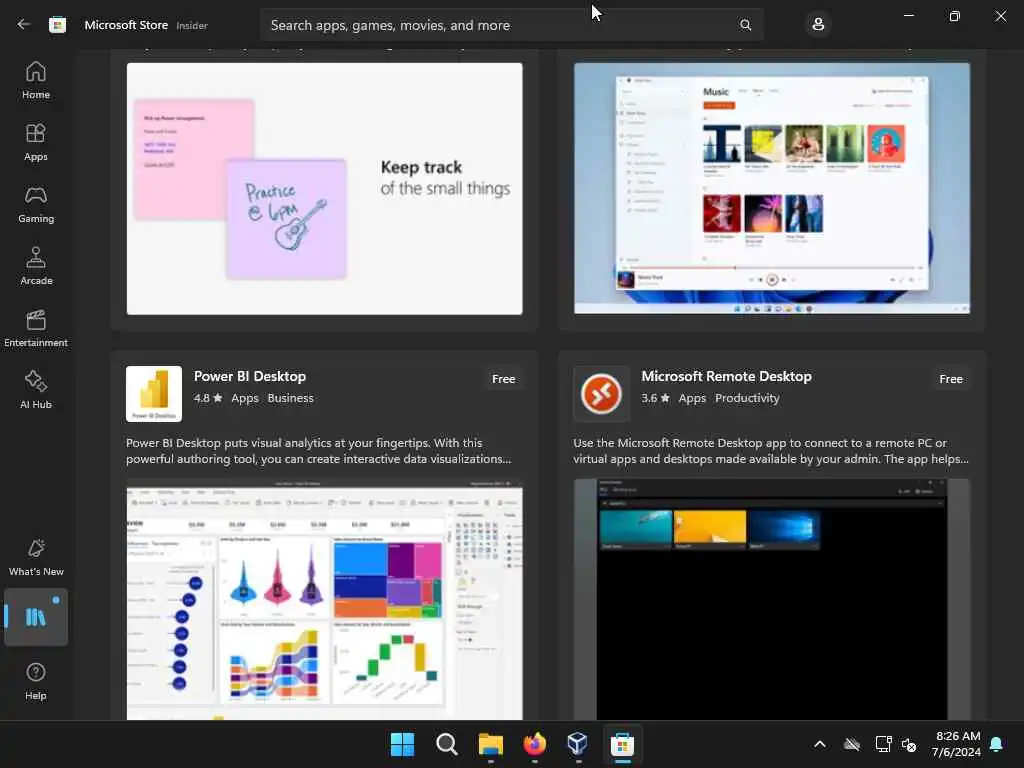Open the Power BI dashboard screenshot
Screen dimensions: 1024x768
325,600
